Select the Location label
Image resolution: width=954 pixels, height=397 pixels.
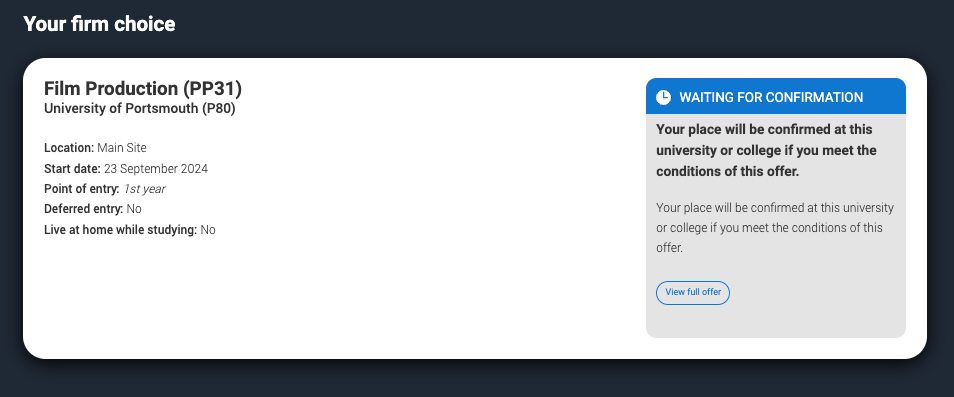(69, 148)
